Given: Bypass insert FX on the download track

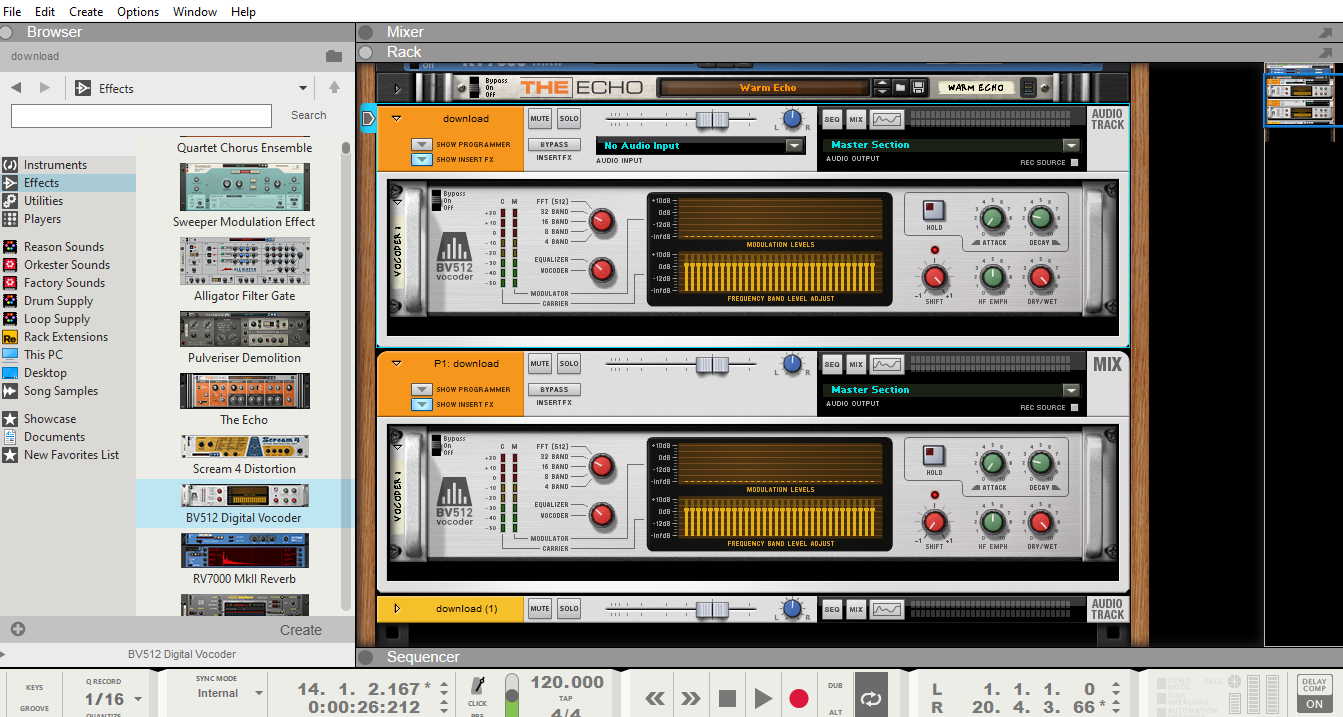Looking at the screenshot, I should point(554,144).
